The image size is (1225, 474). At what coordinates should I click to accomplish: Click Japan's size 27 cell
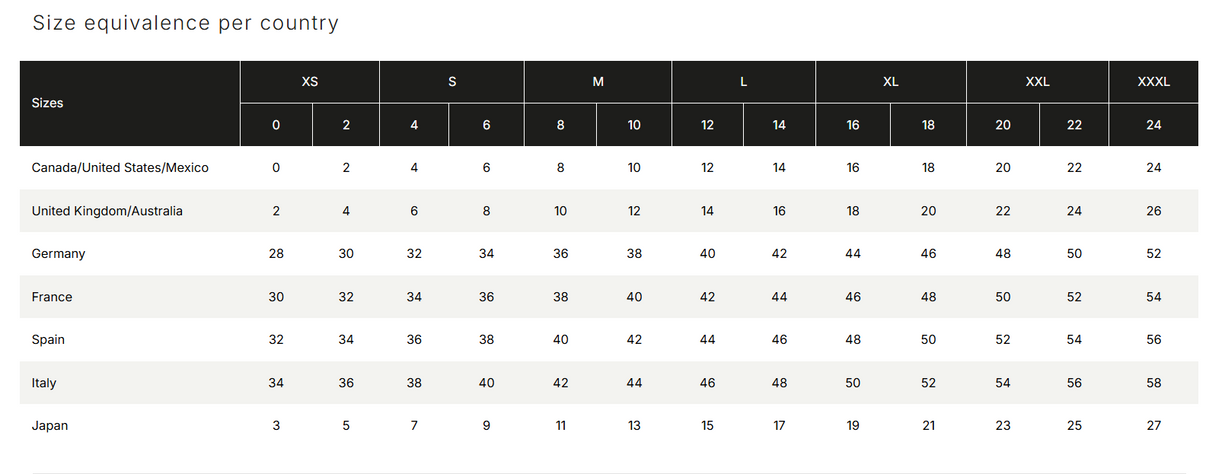[1154, 426]
